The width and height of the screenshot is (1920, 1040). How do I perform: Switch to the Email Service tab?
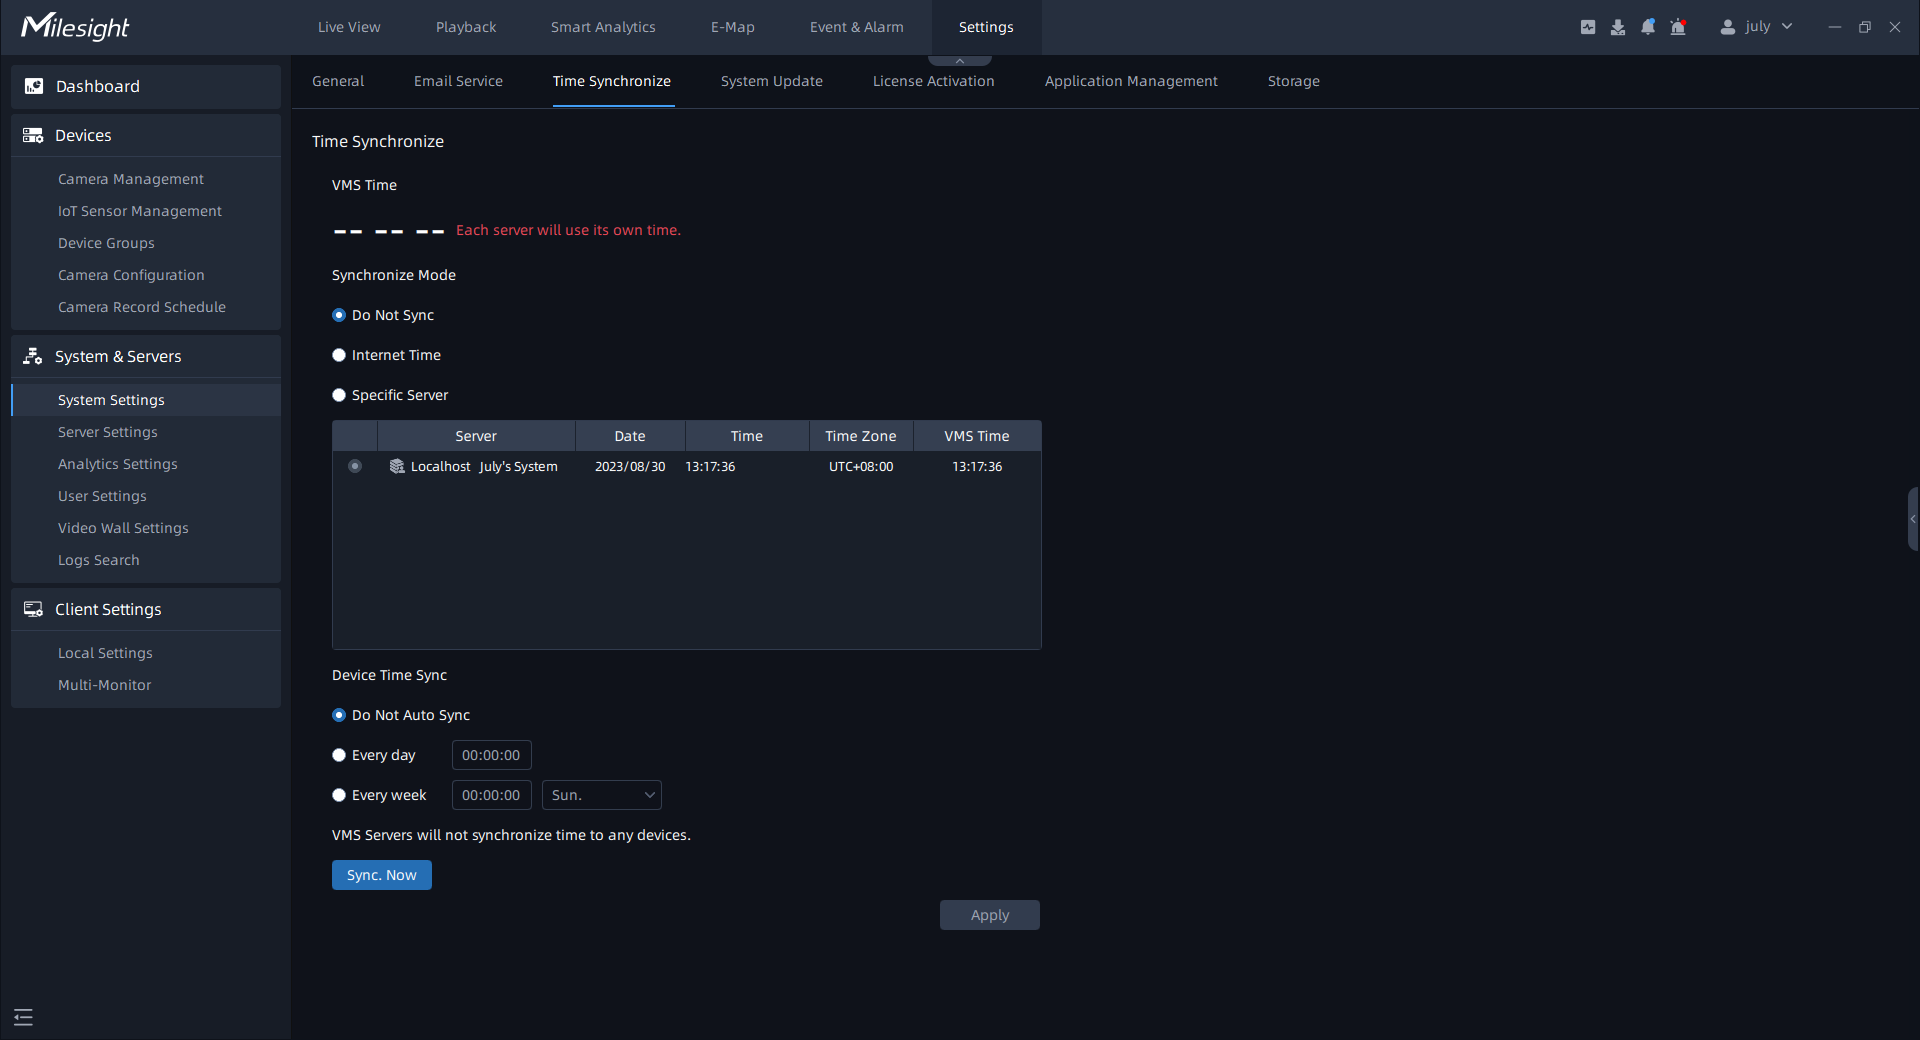pyautogui.click(x=458, y=81)
